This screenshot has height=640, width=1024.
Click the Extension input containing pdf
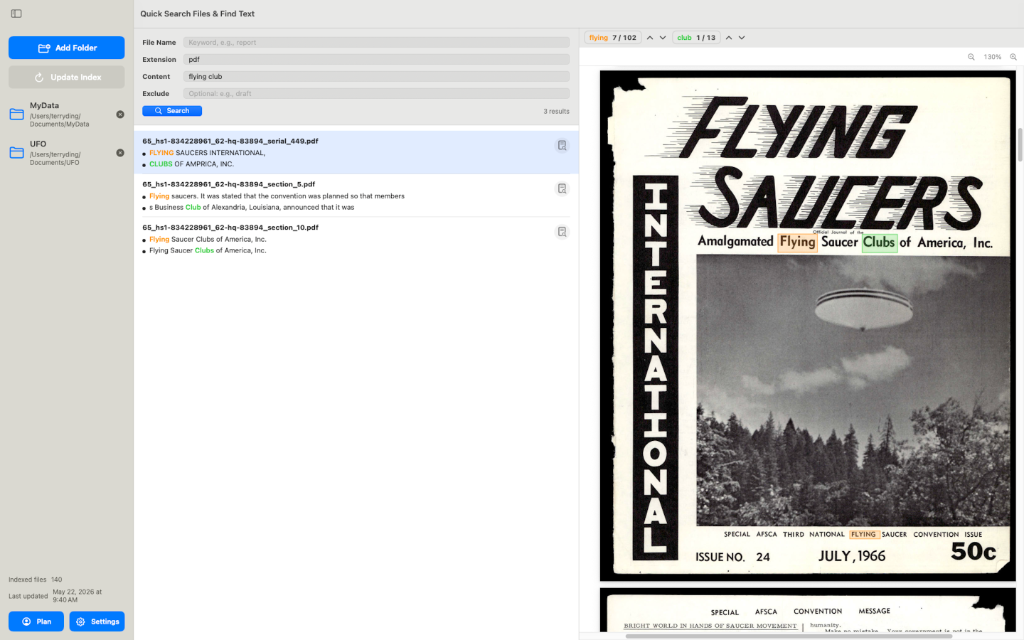[x=376, y=59]
